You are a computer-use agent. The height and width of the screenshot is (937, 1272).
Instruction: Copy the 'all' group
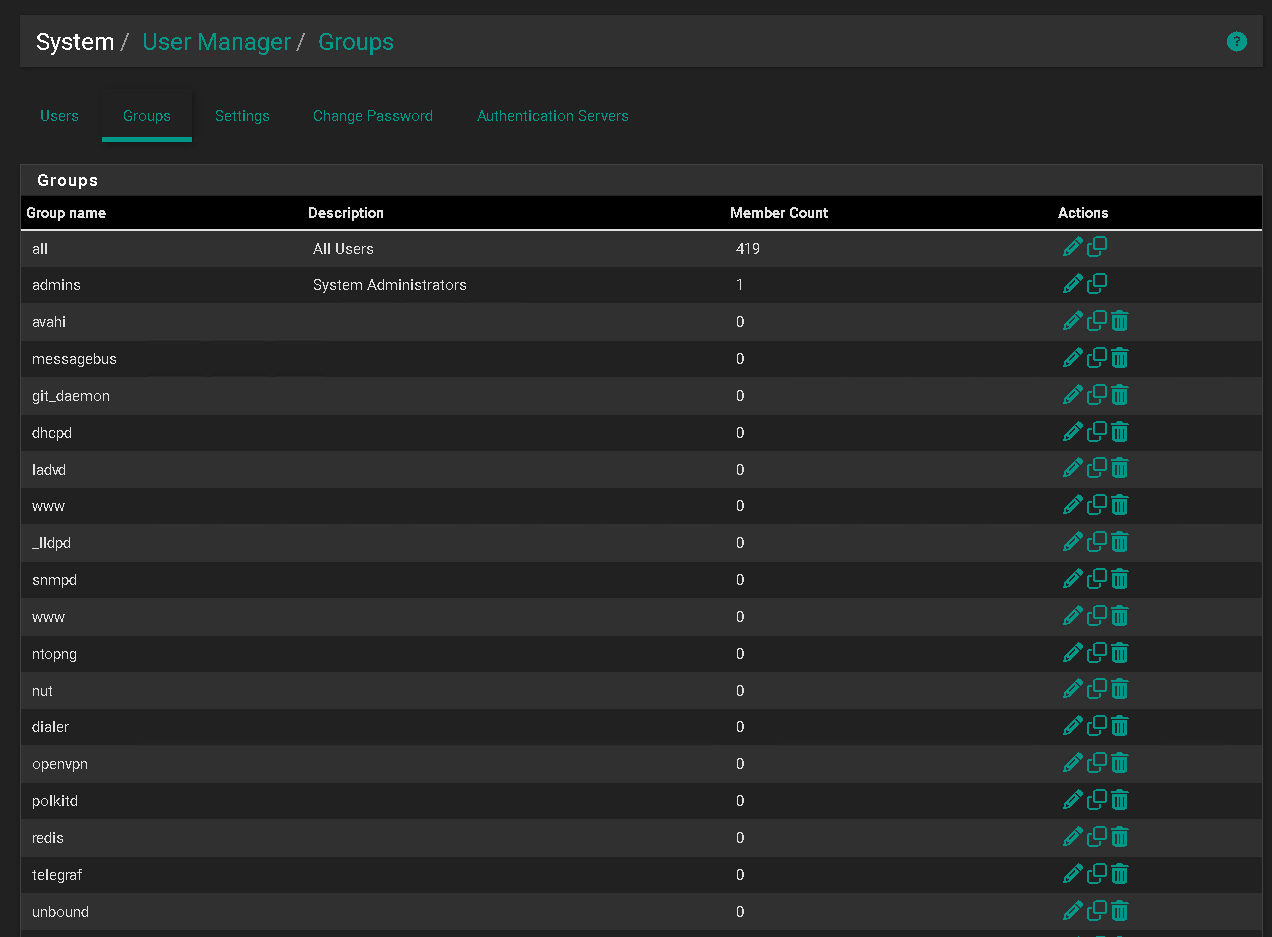point(1097,246)
